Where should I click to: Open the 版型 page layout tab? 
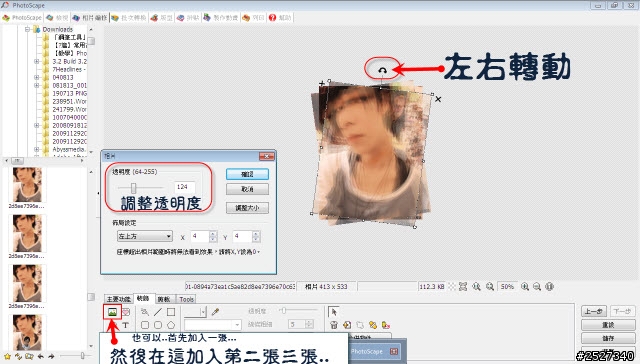(162, 18)
